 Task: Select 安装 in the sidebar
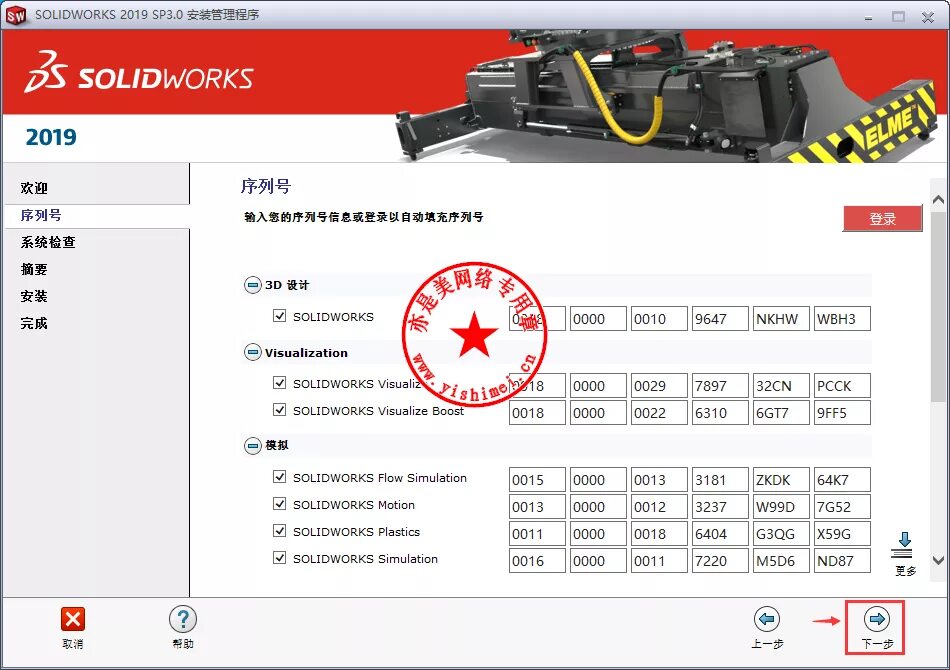coord(34,296)
